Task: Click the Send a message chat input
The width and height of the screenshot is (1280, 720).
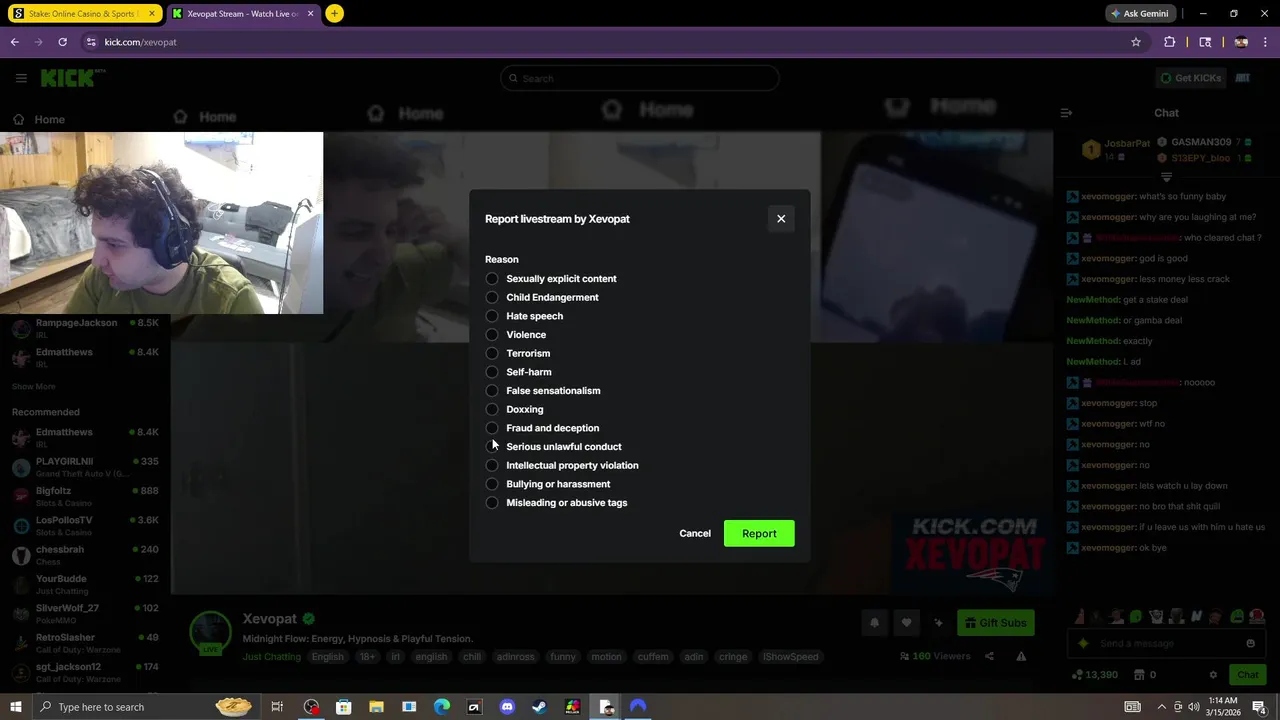Action: click(x=1165, y=644)
